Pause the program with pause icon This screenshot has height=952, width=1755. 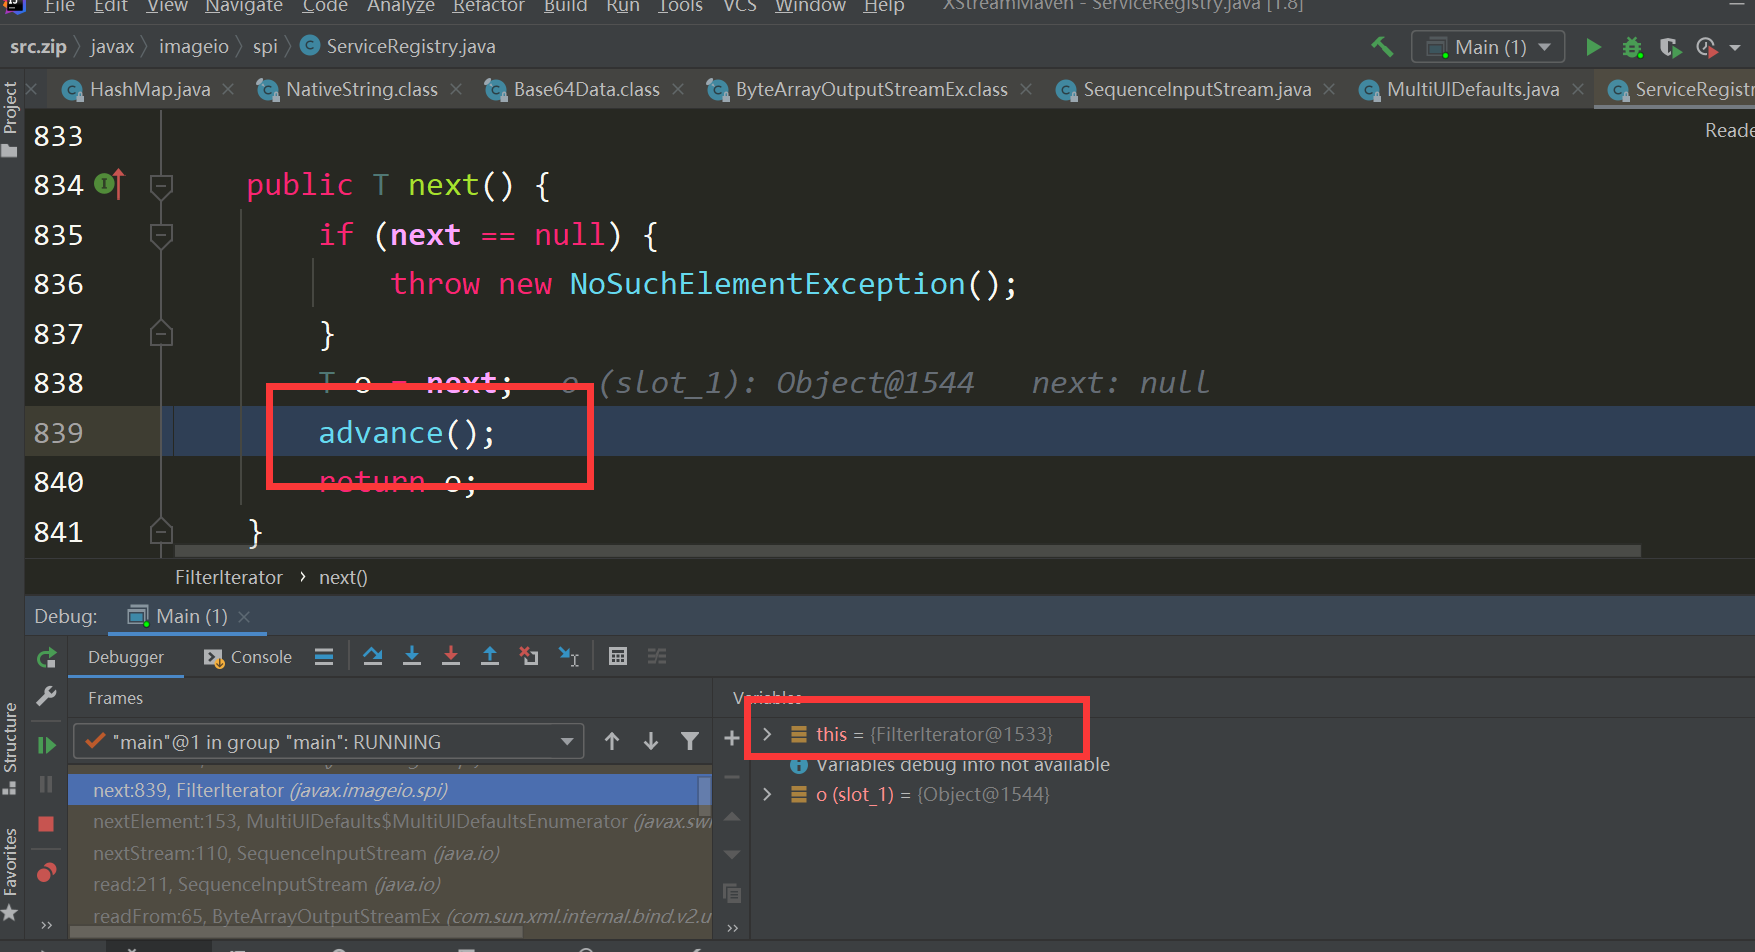[46, 784]
